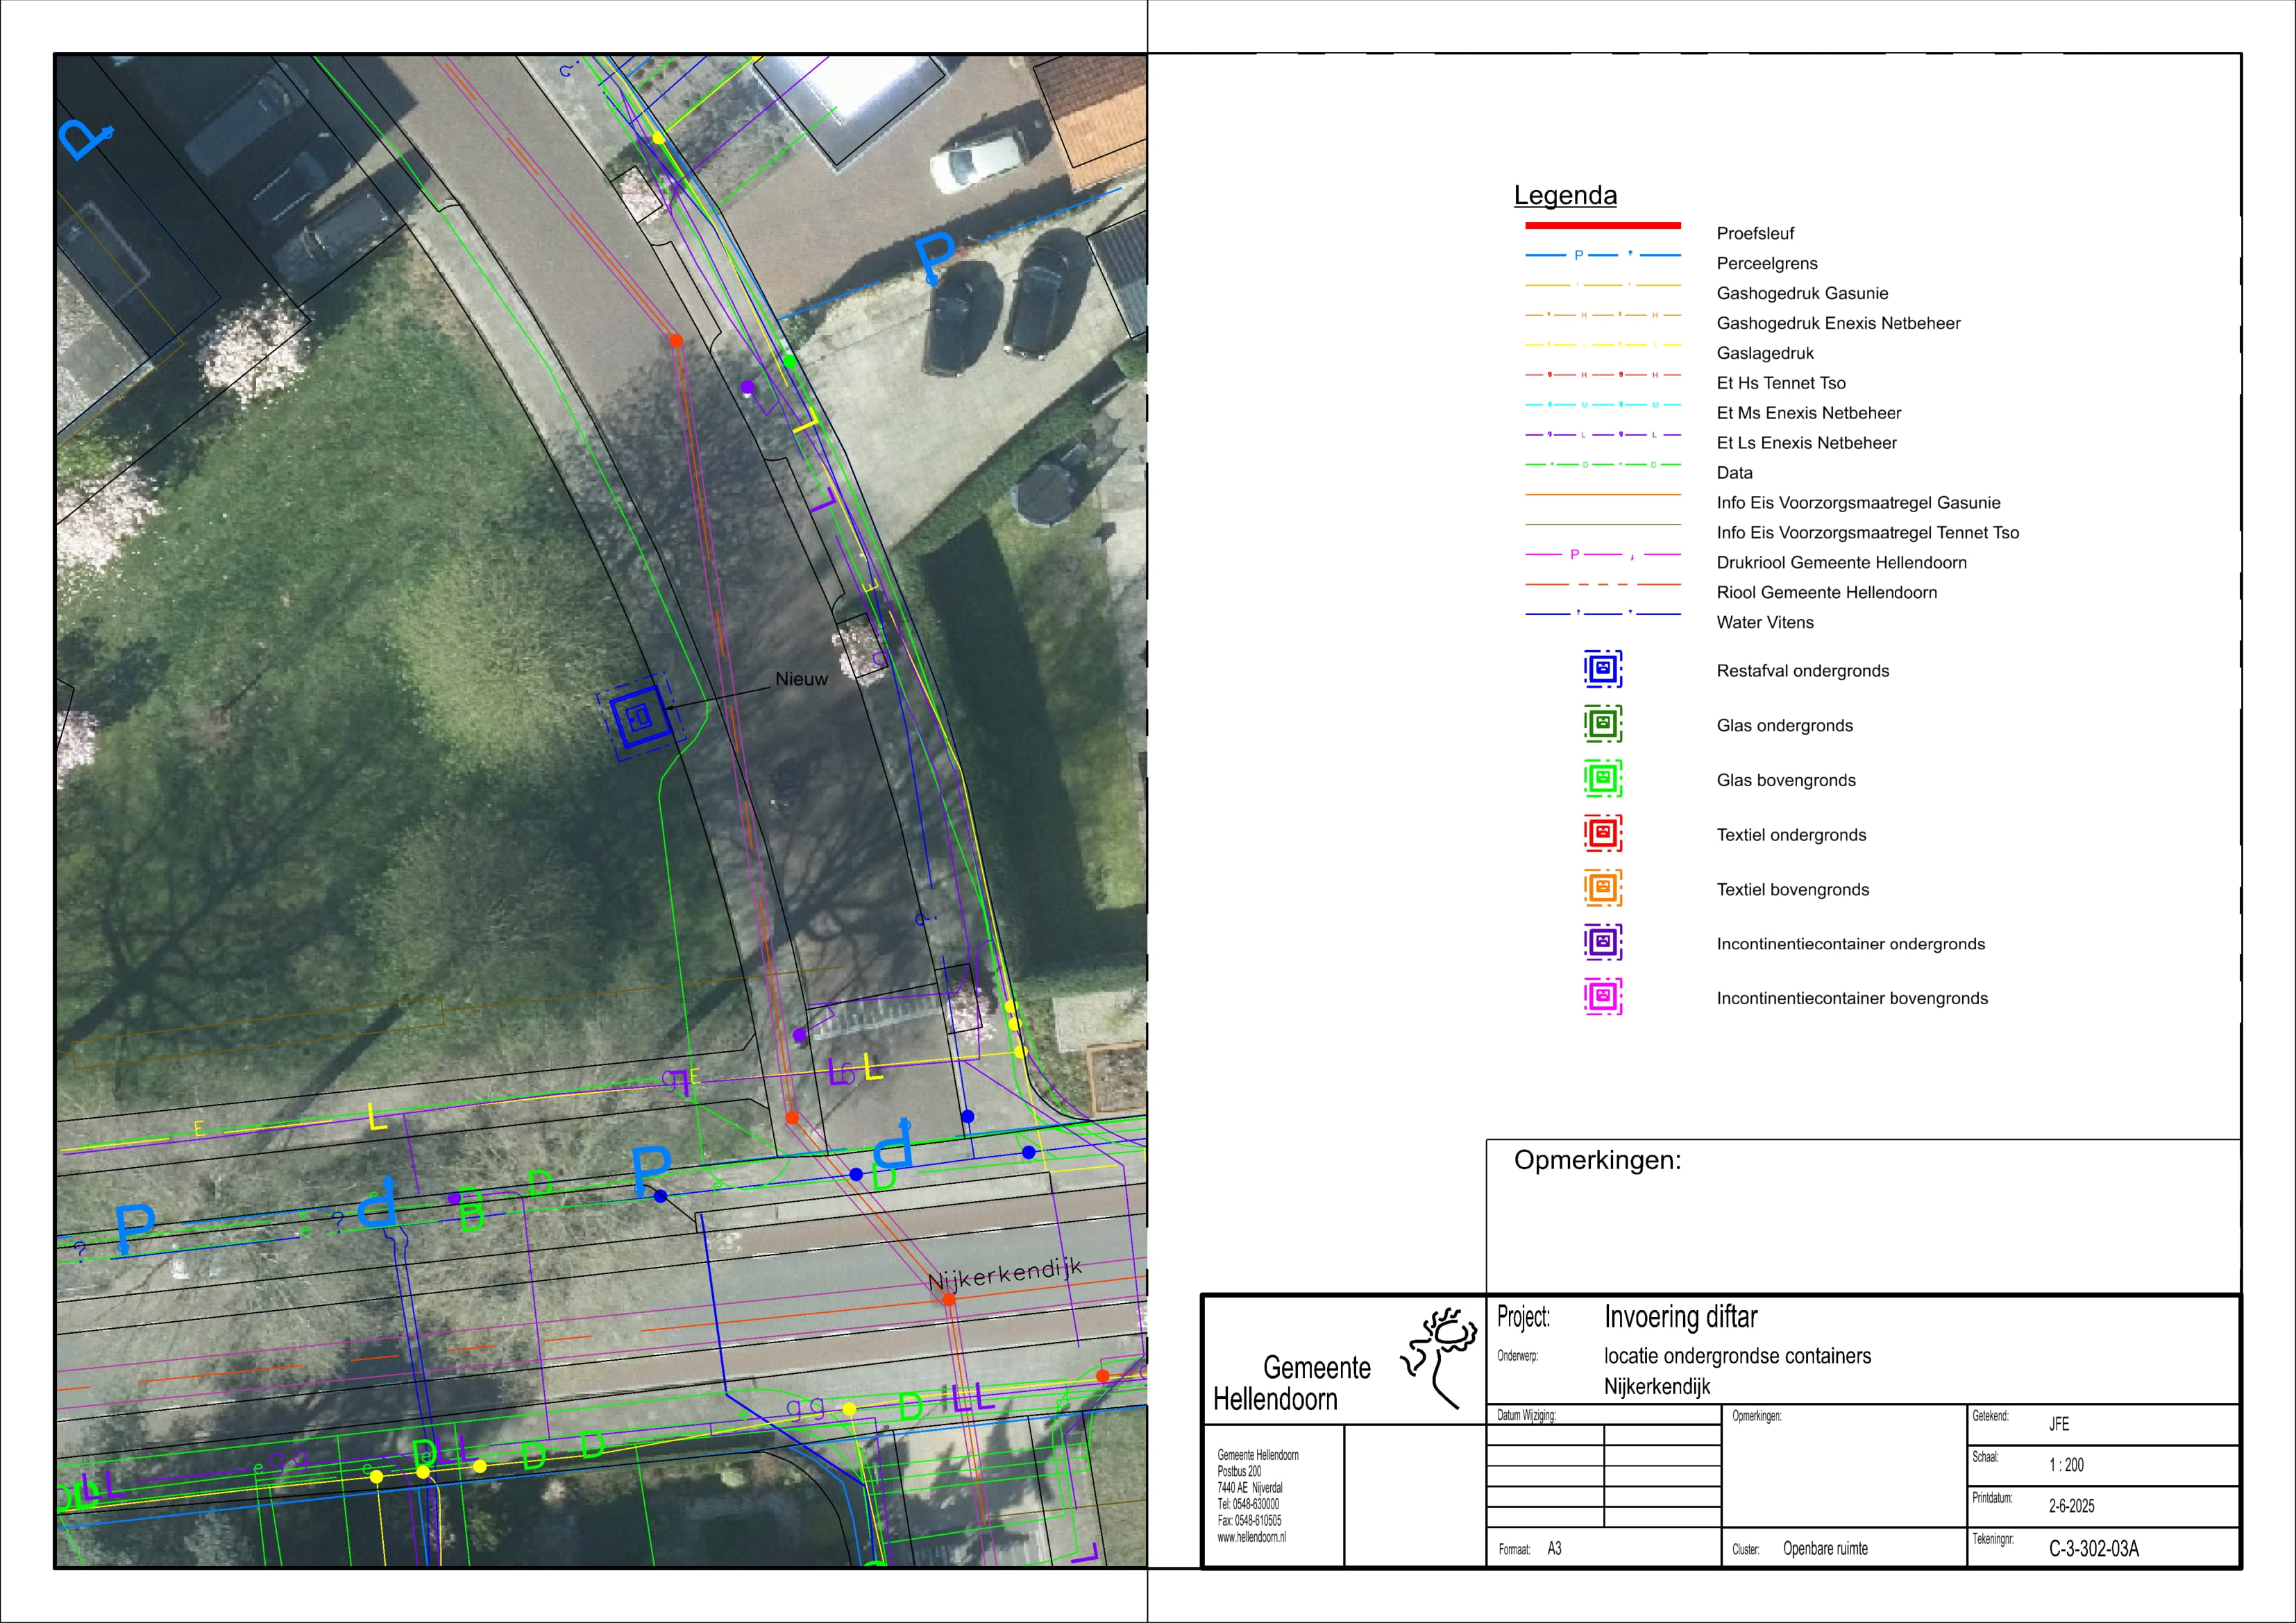
Task: Click the Glas ondergronds legend icon
Action: point(1602,724)
